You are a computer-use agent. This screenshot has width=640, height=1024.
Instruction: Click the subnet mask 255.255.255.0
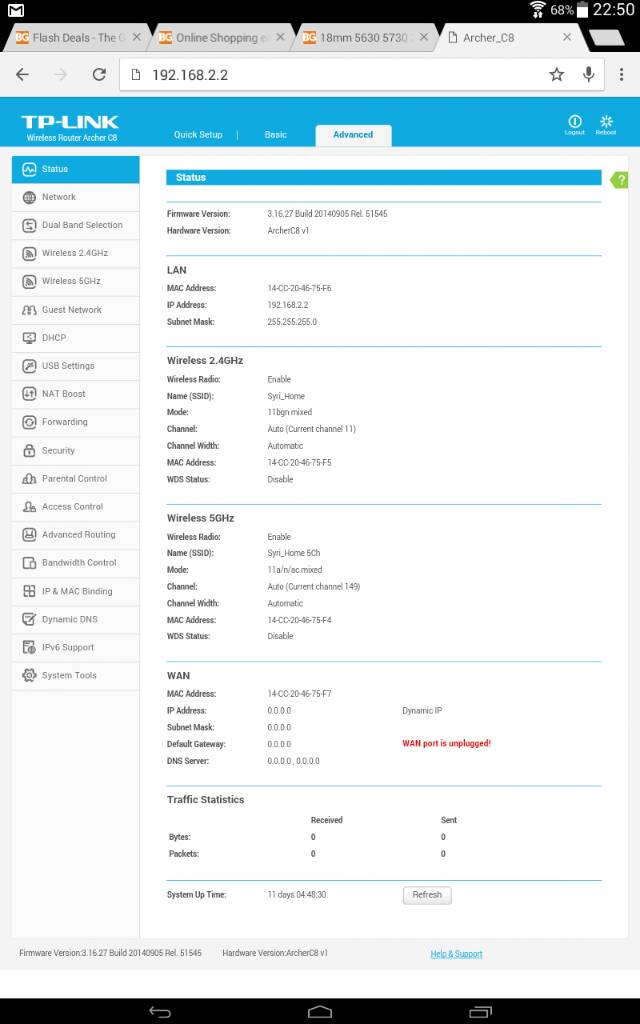[x=292, y=322]
